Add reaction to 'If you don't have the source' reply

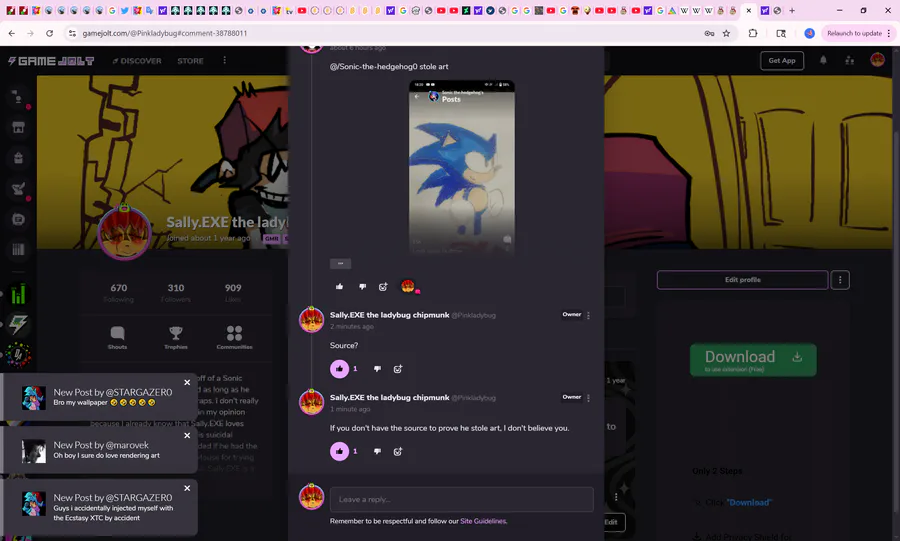tap(398, 452)
